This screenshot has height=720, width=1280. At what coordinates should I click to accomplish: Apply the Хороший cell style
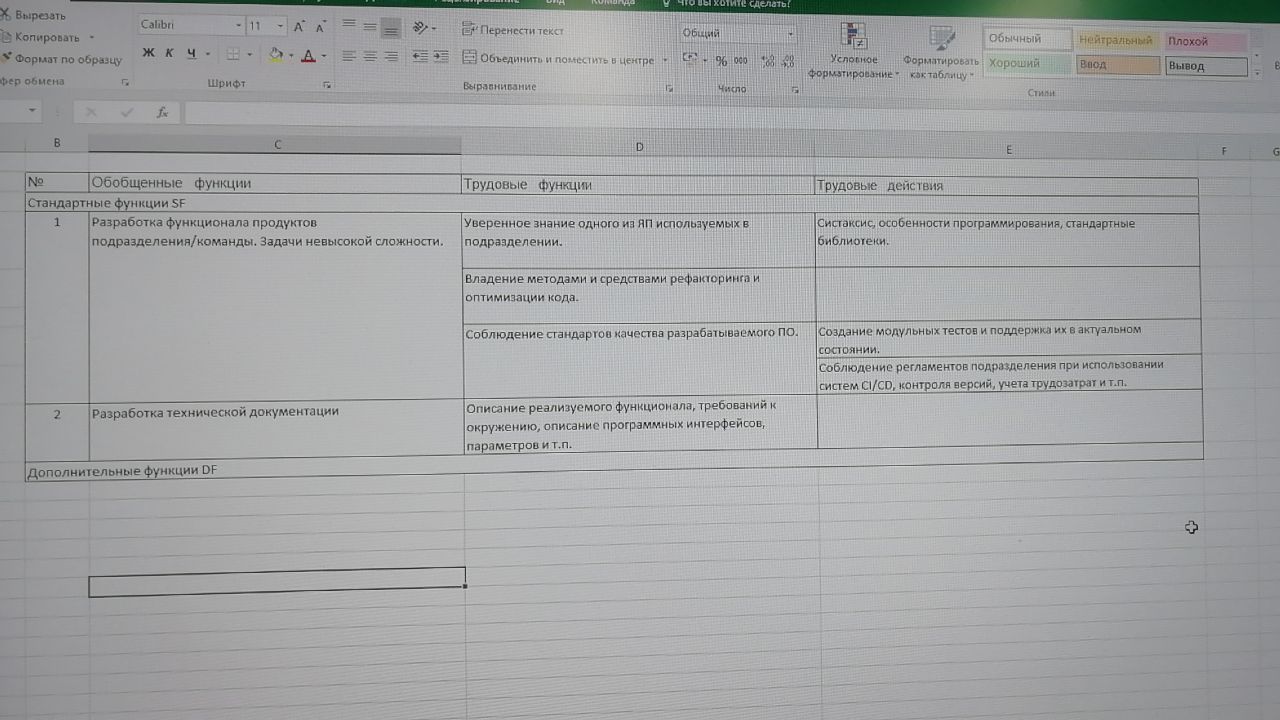(x=1027, y=63)
